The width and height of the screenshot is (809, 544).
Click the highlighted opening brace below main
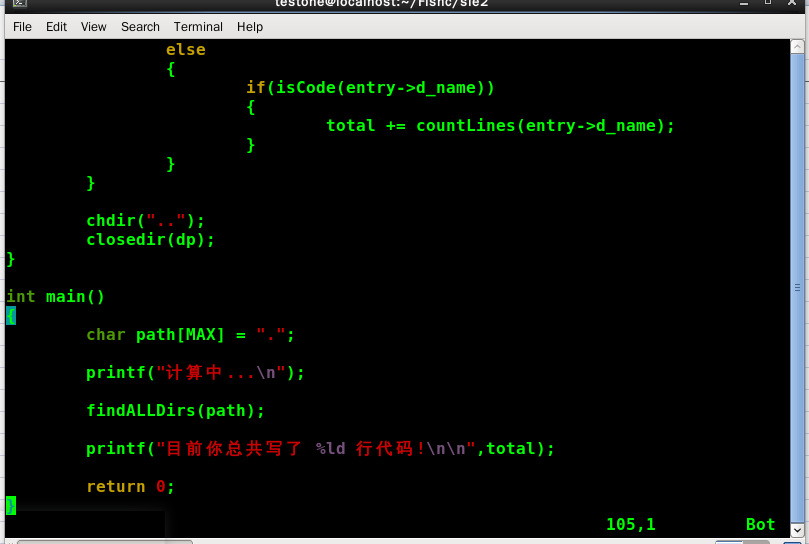(x=11, y=316)
